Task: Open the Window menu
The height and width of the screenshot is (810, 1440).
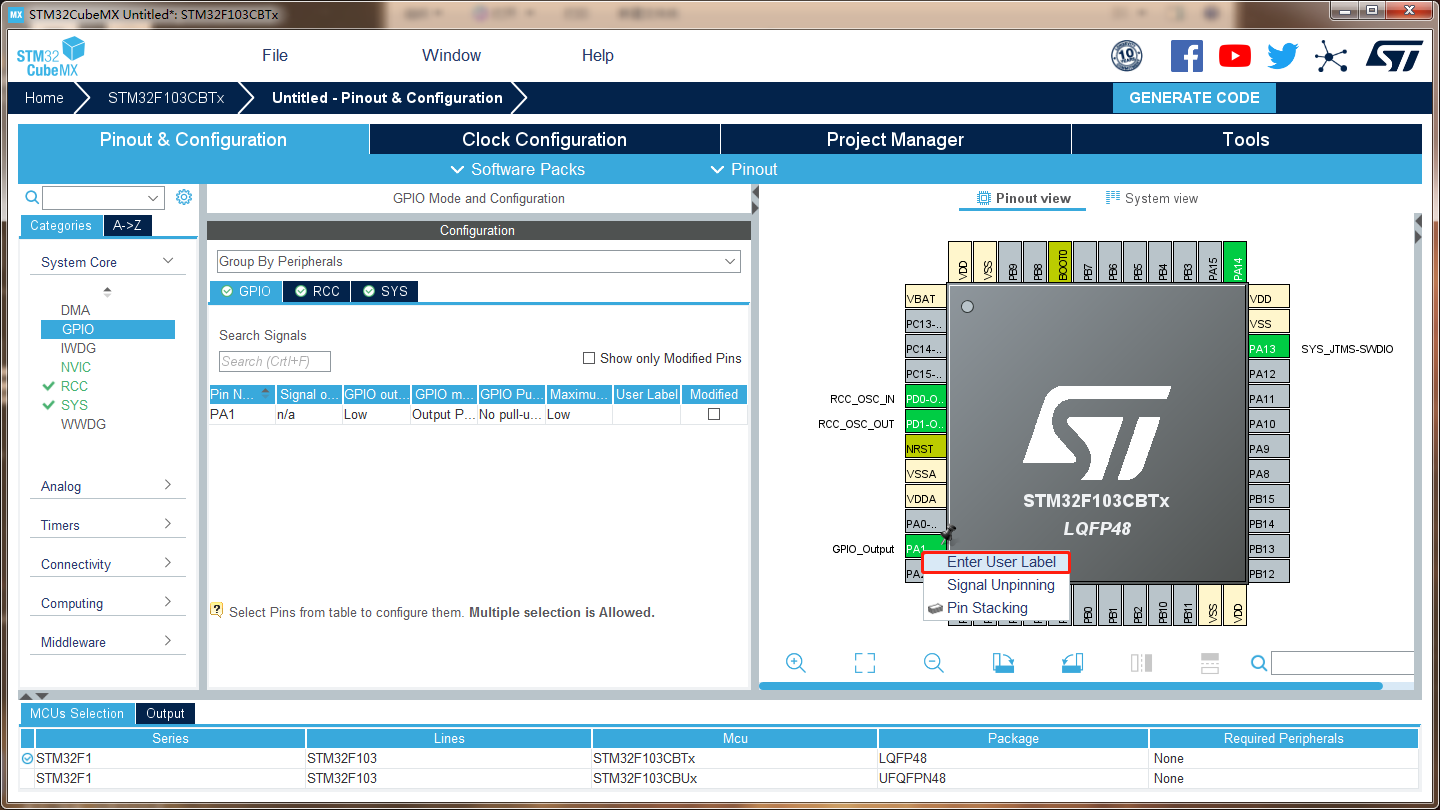Action: pyautogui.click(x=451, y=56)
